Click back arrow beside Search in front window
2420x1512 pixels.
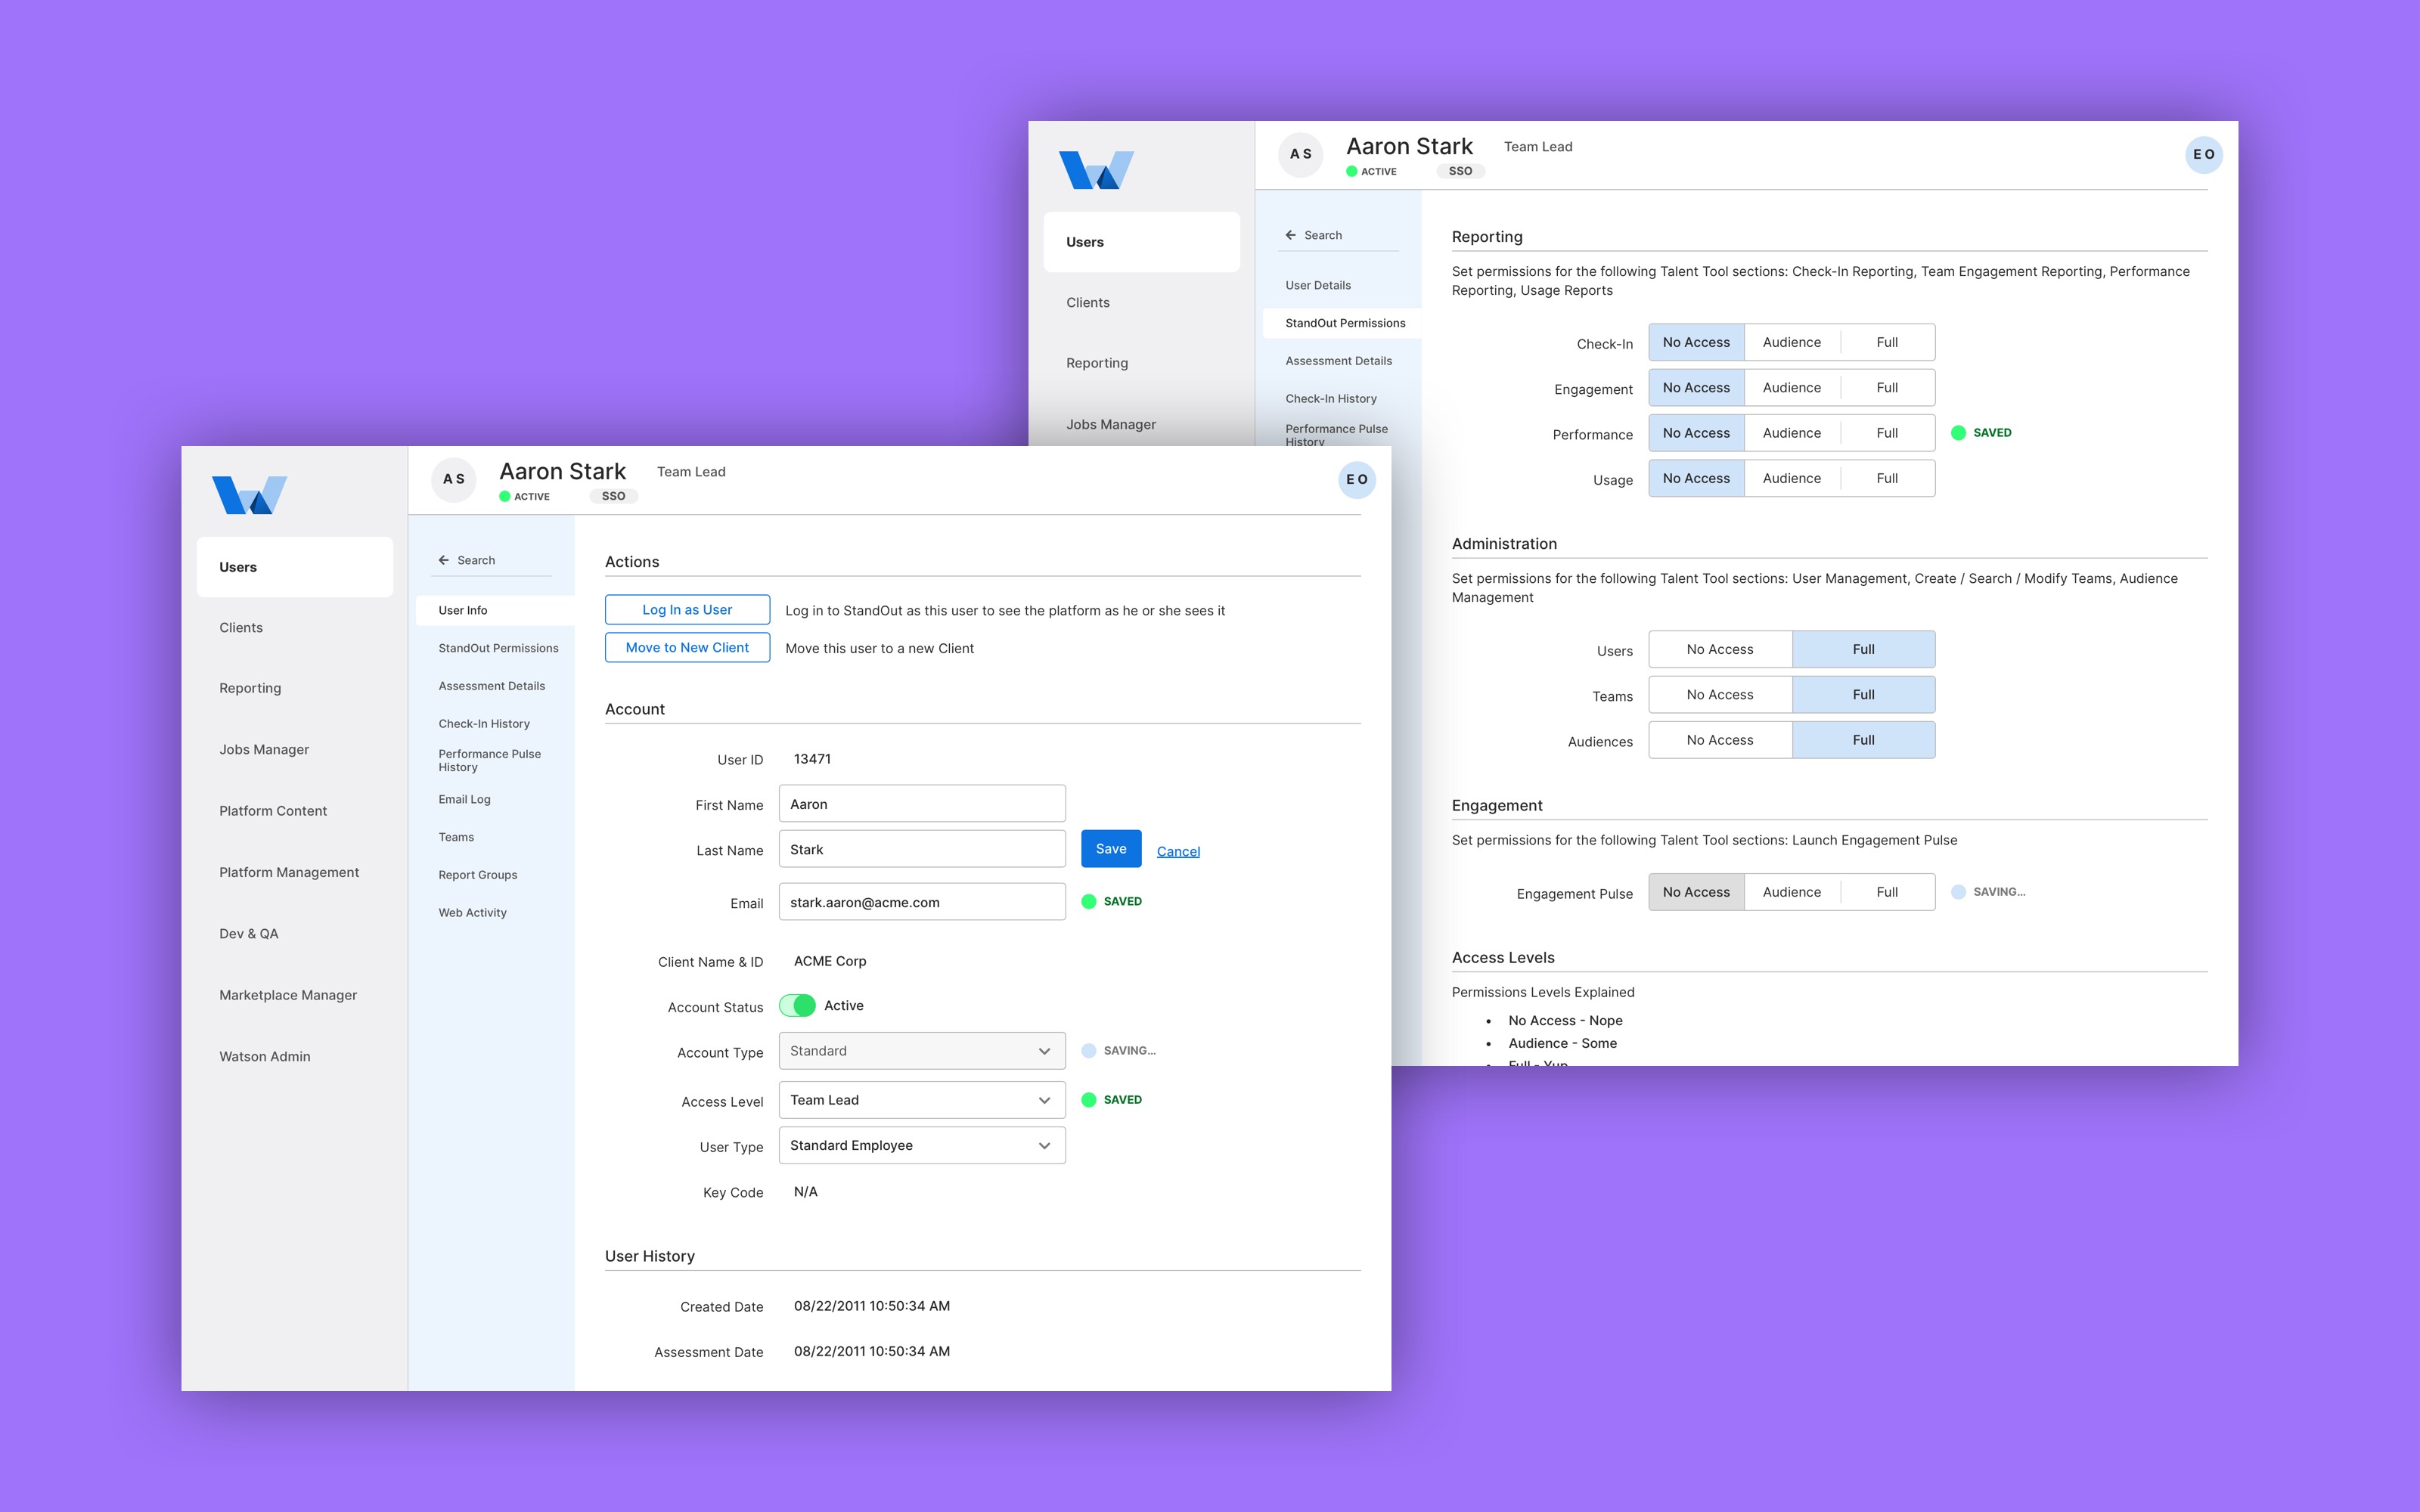[x=444, y=560]
